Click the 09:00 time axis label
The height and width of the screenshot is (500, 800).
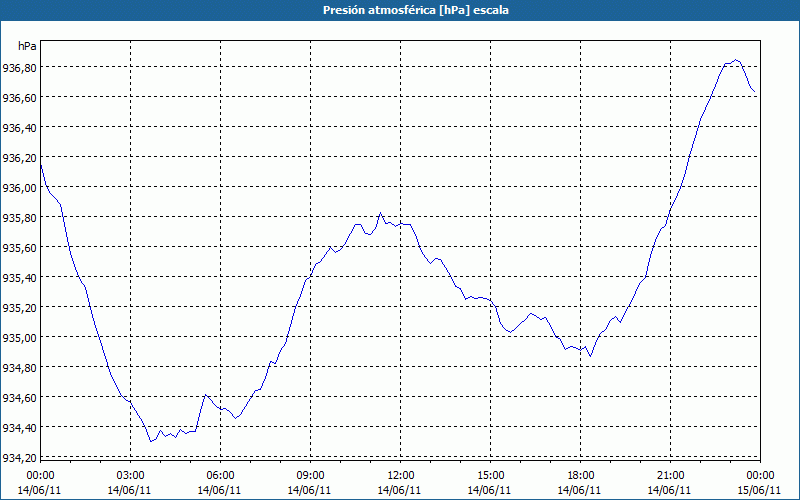click(310, 476)
